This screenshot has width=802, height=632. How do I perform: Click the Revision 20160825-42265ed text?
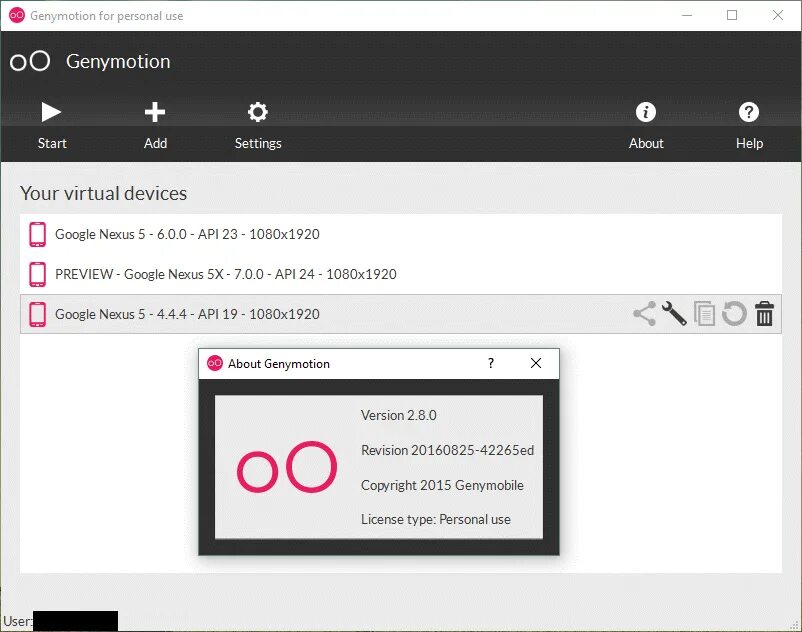point(448,450)
